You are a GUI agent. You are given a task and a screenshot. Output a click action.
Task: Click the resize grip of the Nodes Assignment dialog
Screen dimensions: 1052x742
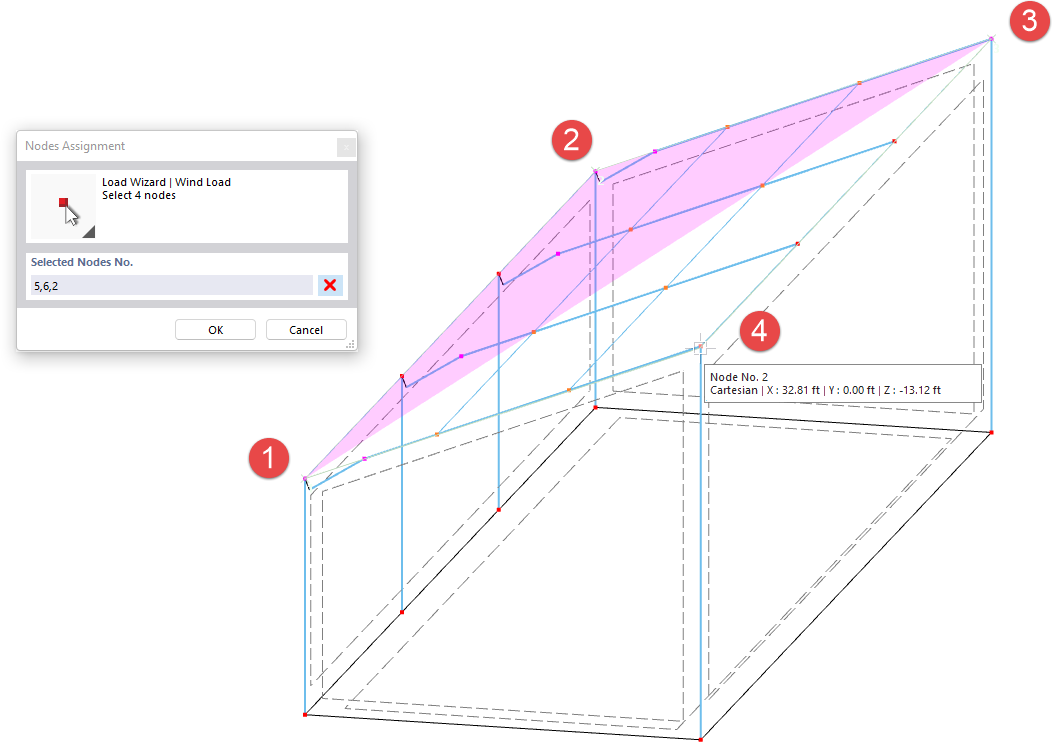(349, 345)
